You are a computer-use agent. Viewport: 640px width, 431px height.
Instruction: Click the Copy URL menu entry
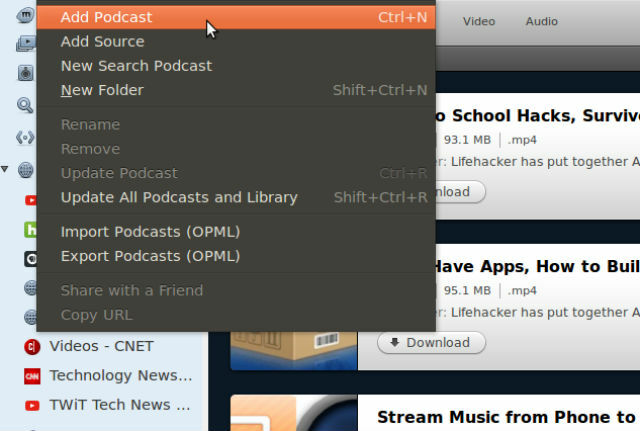(236, 315)
